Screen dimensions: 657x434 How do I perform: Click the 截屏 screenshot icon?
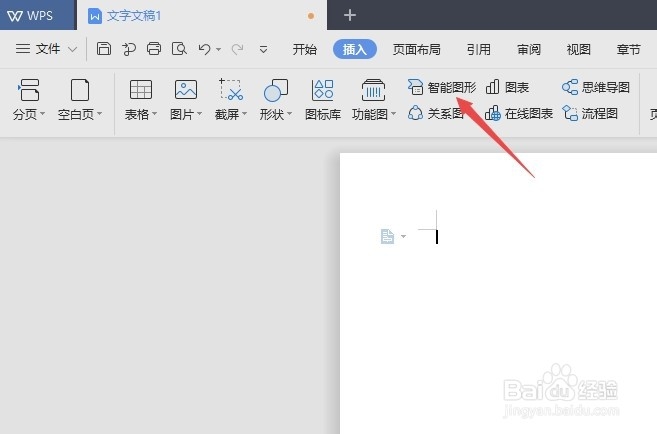point(231,90)
